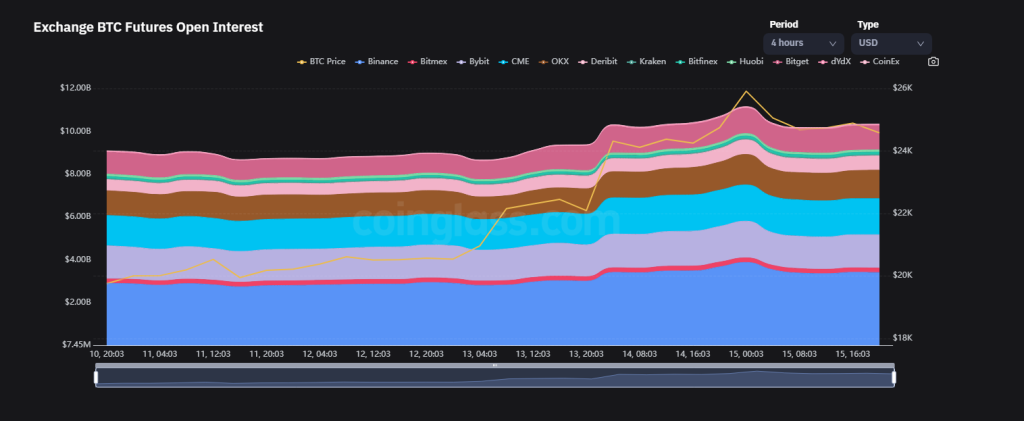Toggle Kraken legend series

click(647, 61)
